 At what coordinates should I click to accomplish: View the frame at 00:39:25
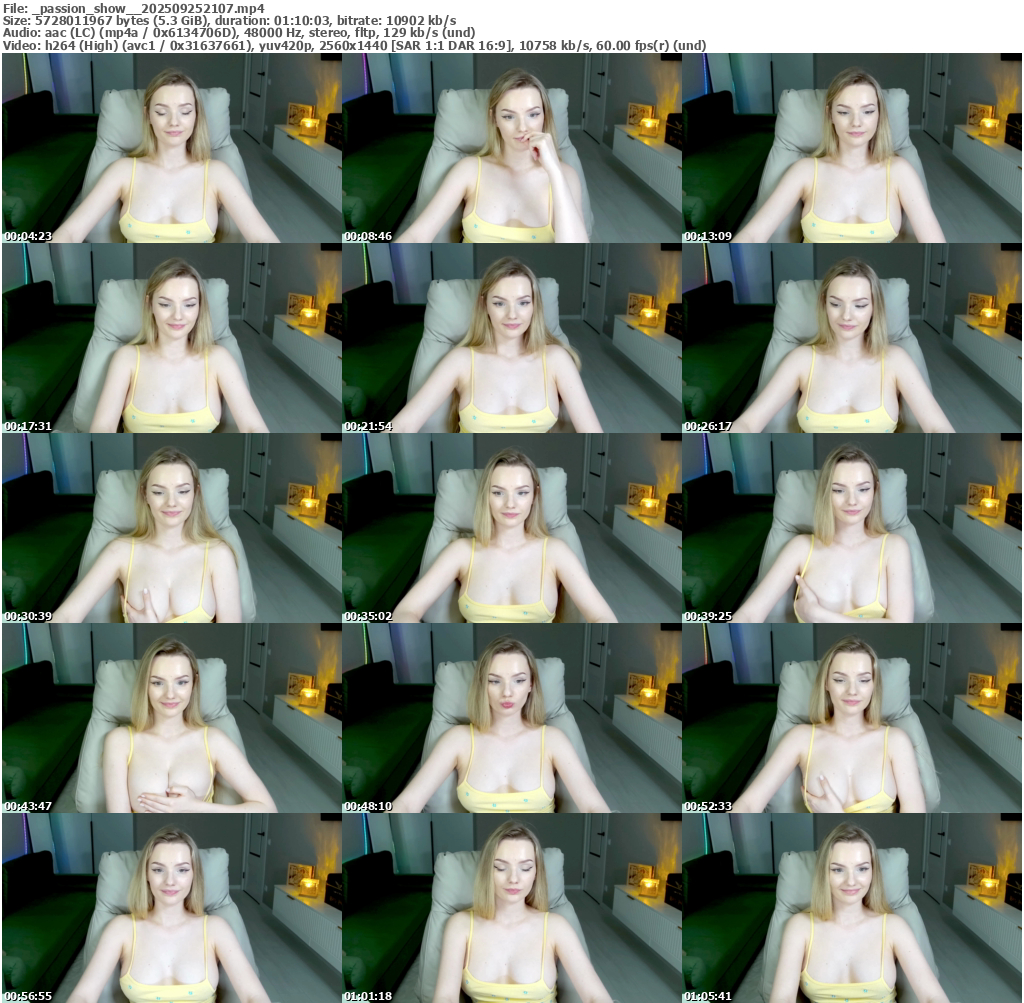pos(852,528)
